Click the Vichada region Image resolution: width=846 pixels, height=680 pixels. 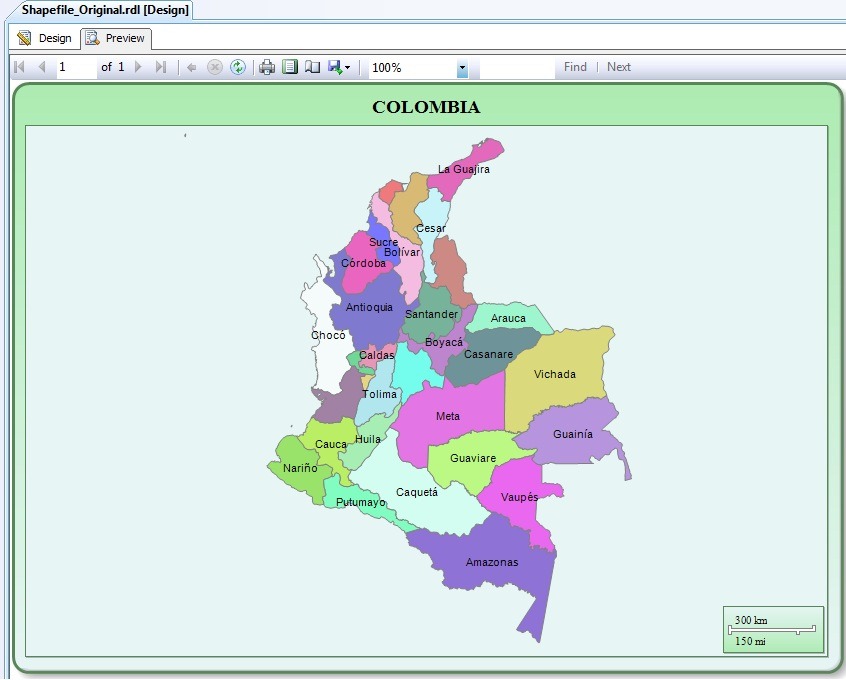[x=555, y=374]
